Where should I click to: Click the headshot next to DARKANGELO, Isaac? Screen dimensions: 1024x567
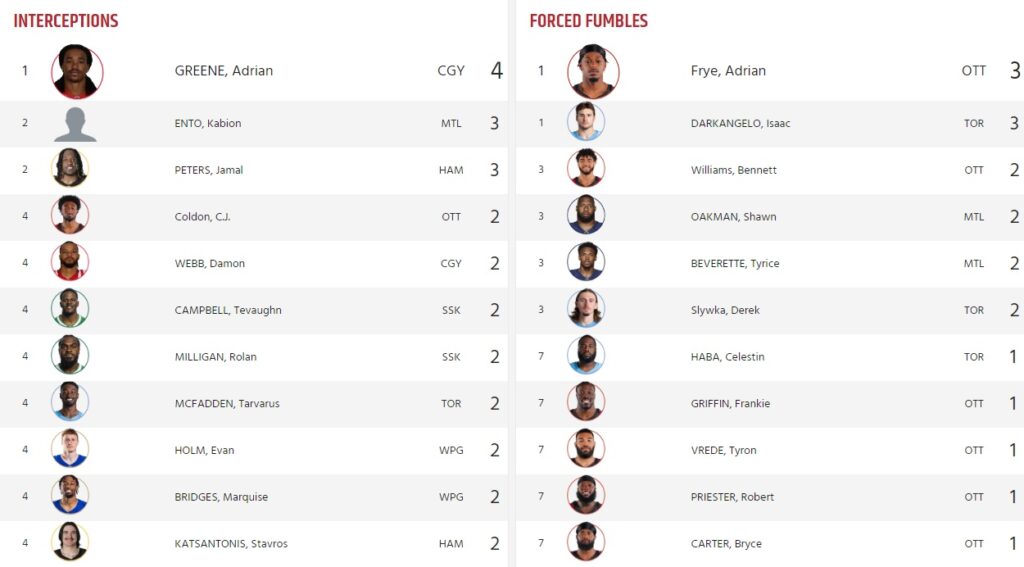(x=586, y=123)
